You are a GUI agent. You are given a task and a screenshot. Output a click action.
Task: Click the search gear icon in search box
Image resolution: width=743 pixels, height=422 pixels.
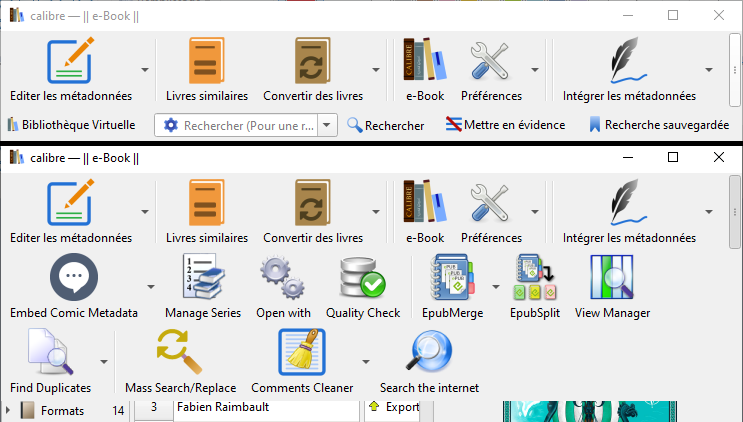click(171, 126)
